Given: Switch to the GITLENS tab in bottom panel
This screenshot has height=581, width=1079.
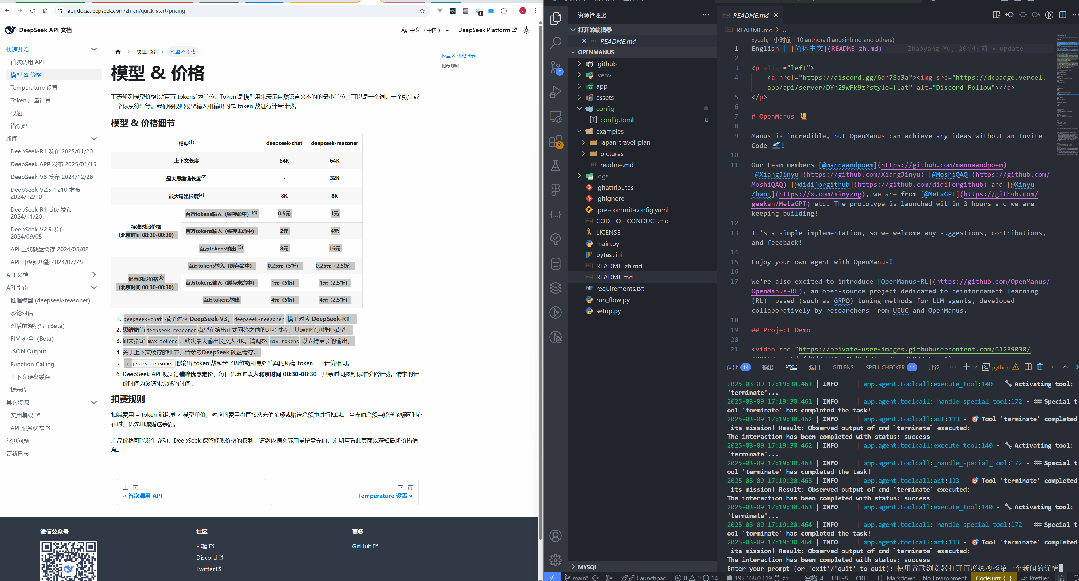Looking at the screenshot, I should (x=842, y=367).
